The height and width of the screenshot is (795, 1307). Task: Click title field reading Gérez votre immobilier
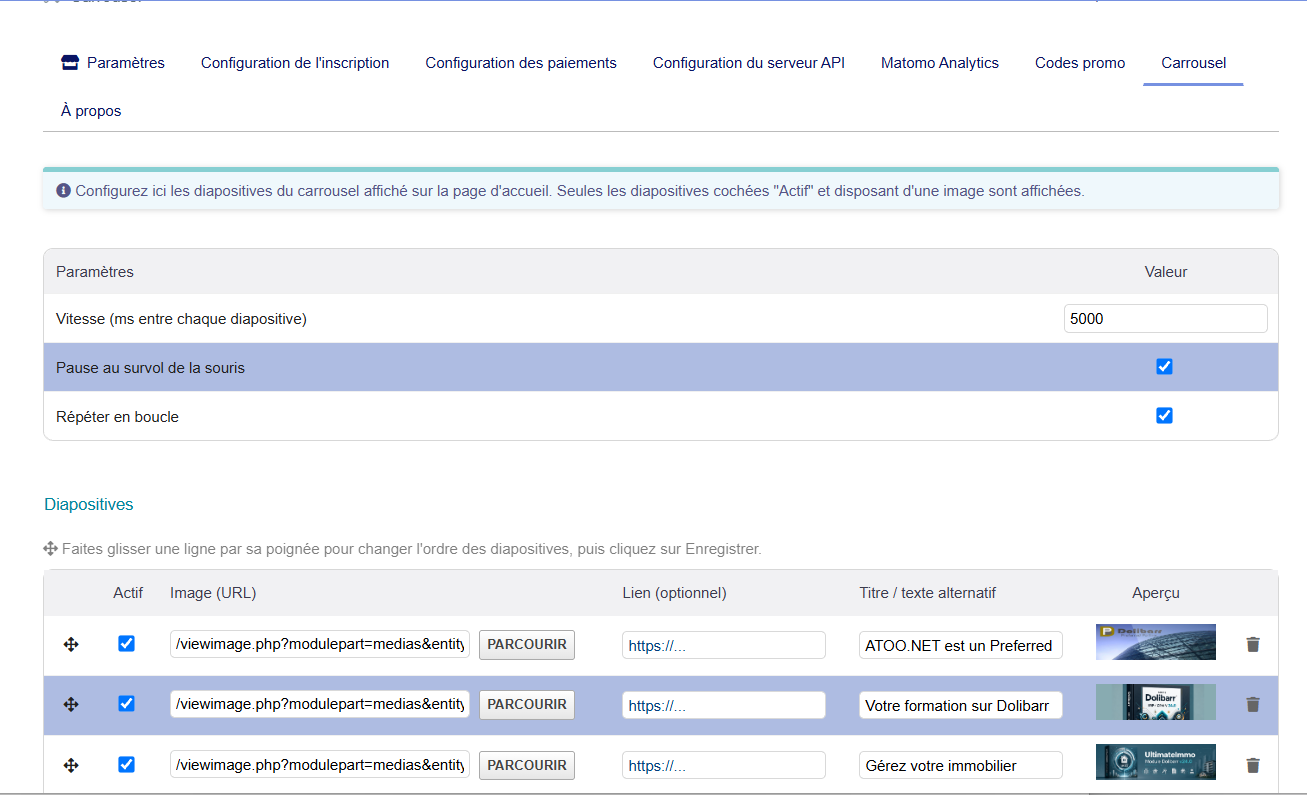(x=961, y=765)
